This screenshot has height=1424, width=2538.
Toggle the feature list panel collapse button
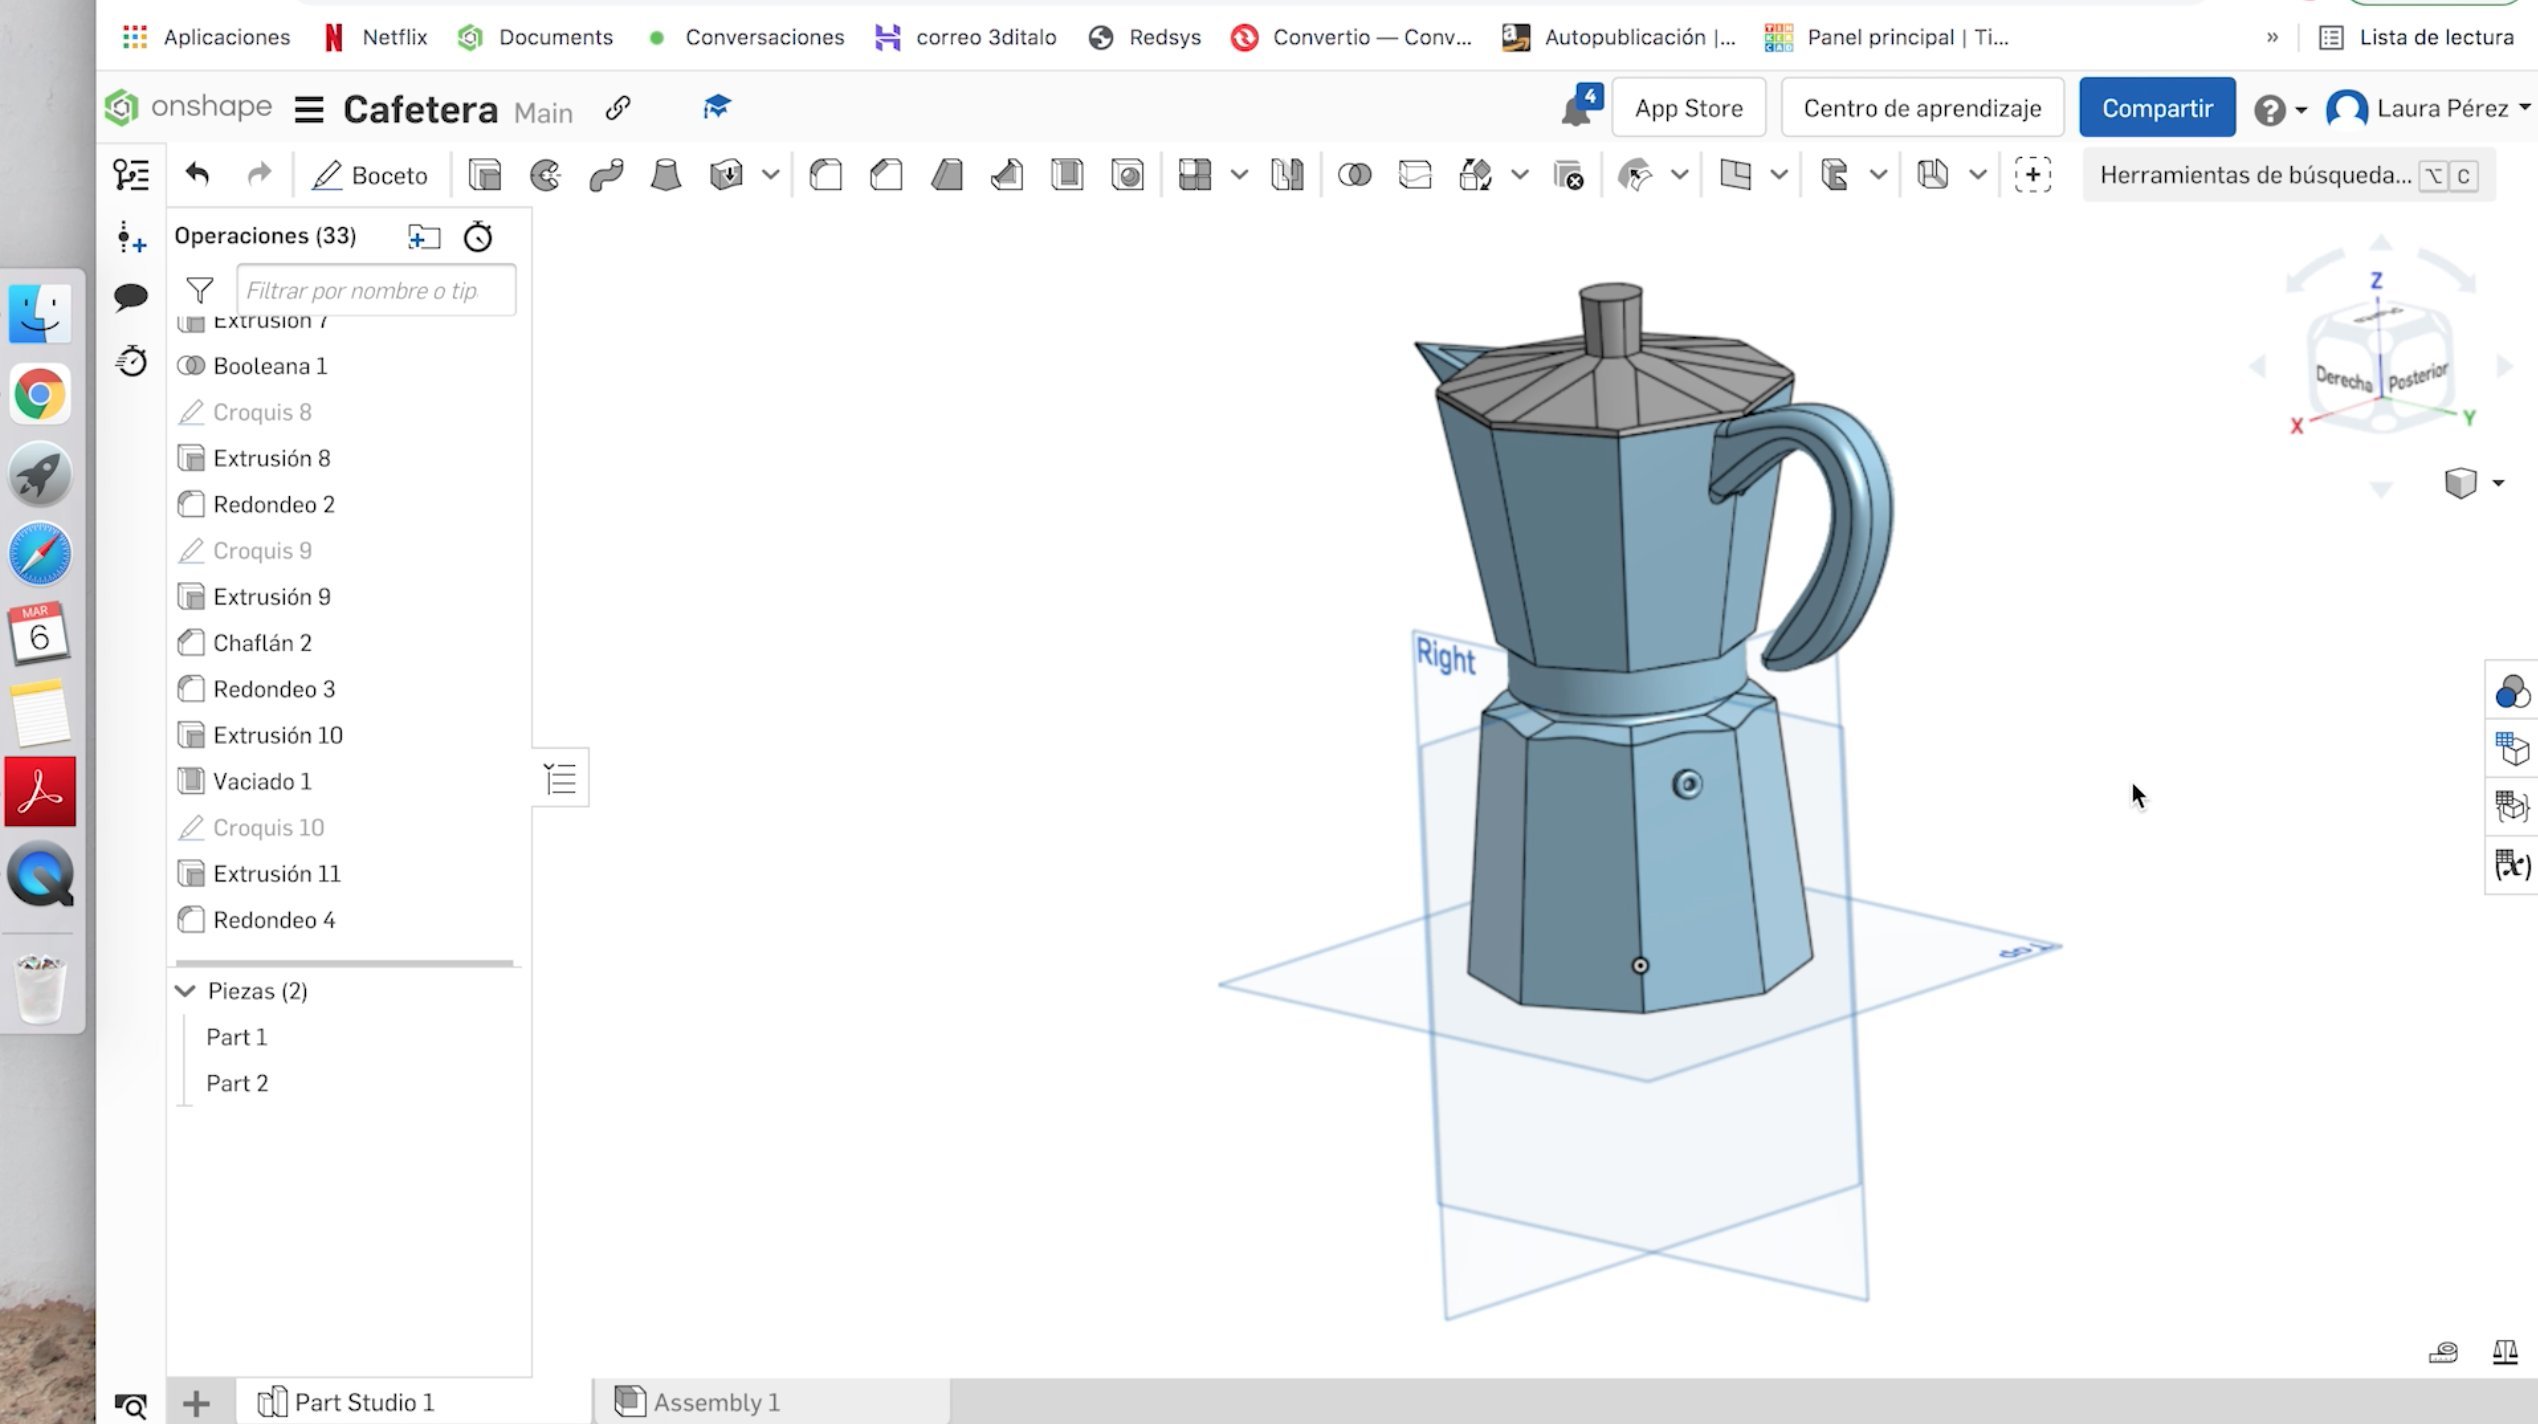(x=560, y=778)
